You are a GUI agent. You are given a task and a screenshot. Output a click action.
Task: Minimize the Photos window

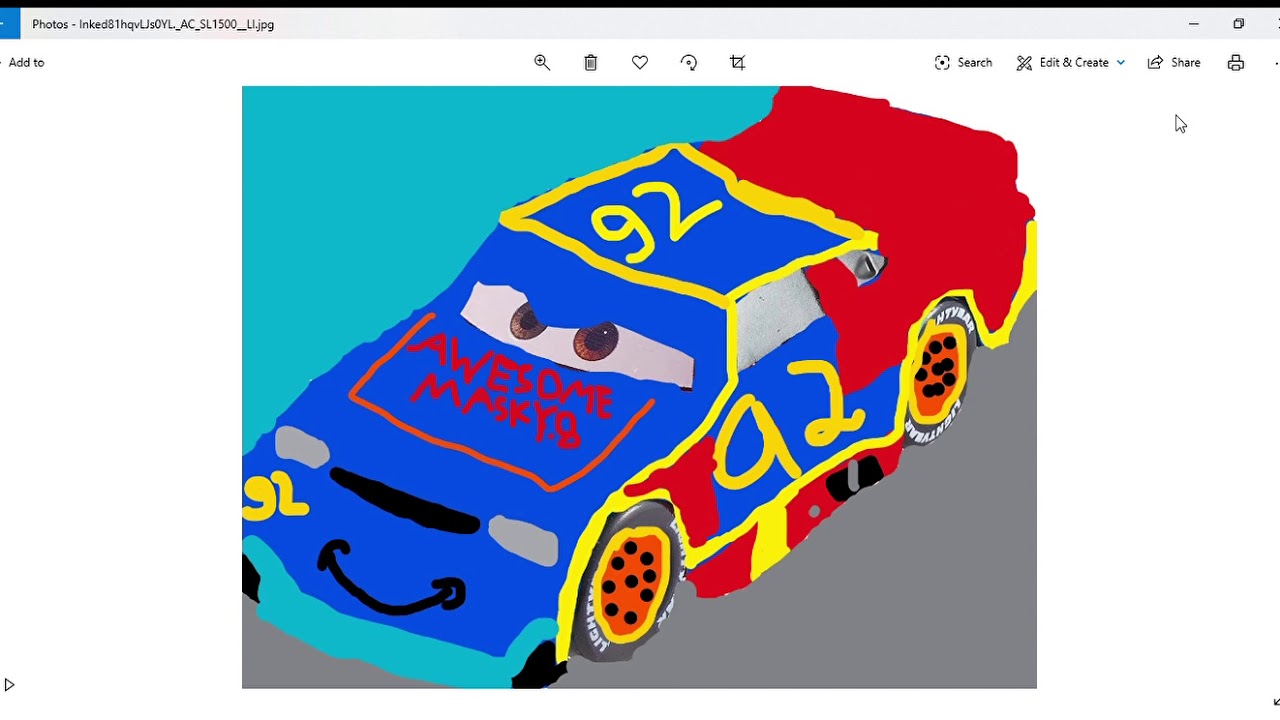click(x=1193, y=24)
